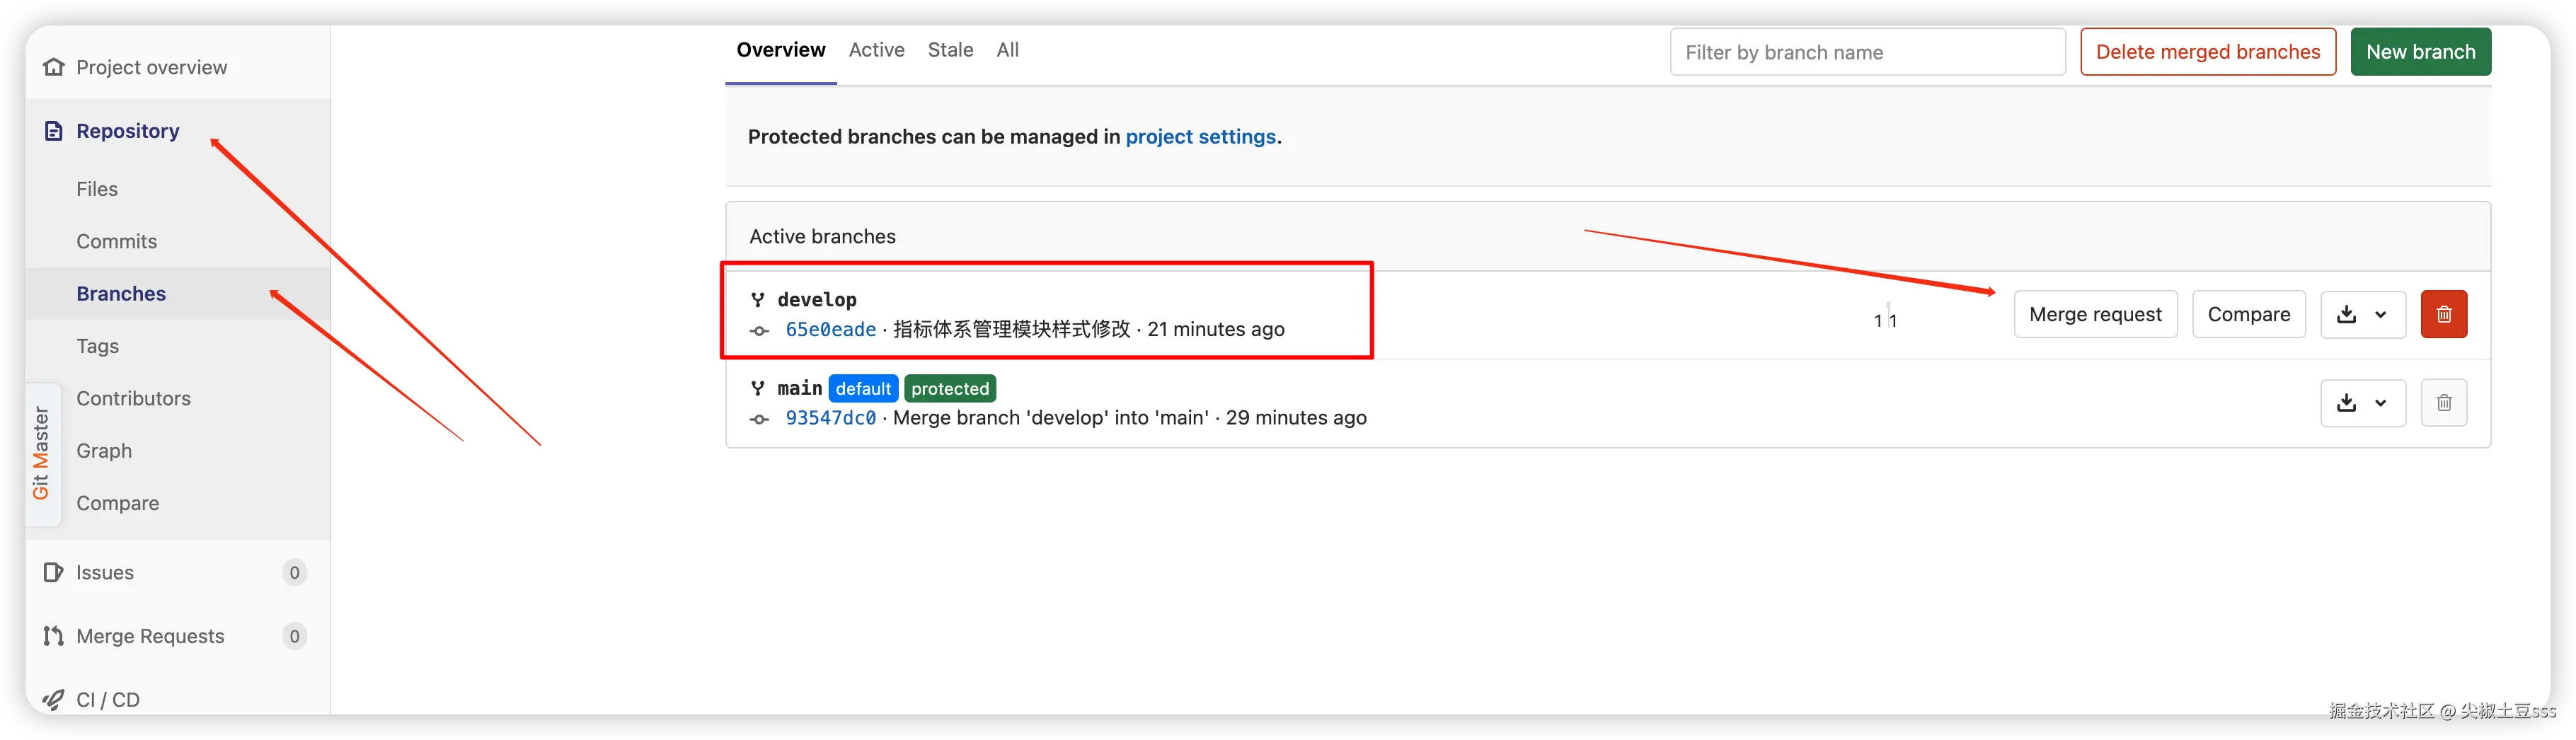Open the develop branch name link

pyautogui.click(x=817, y=300)
